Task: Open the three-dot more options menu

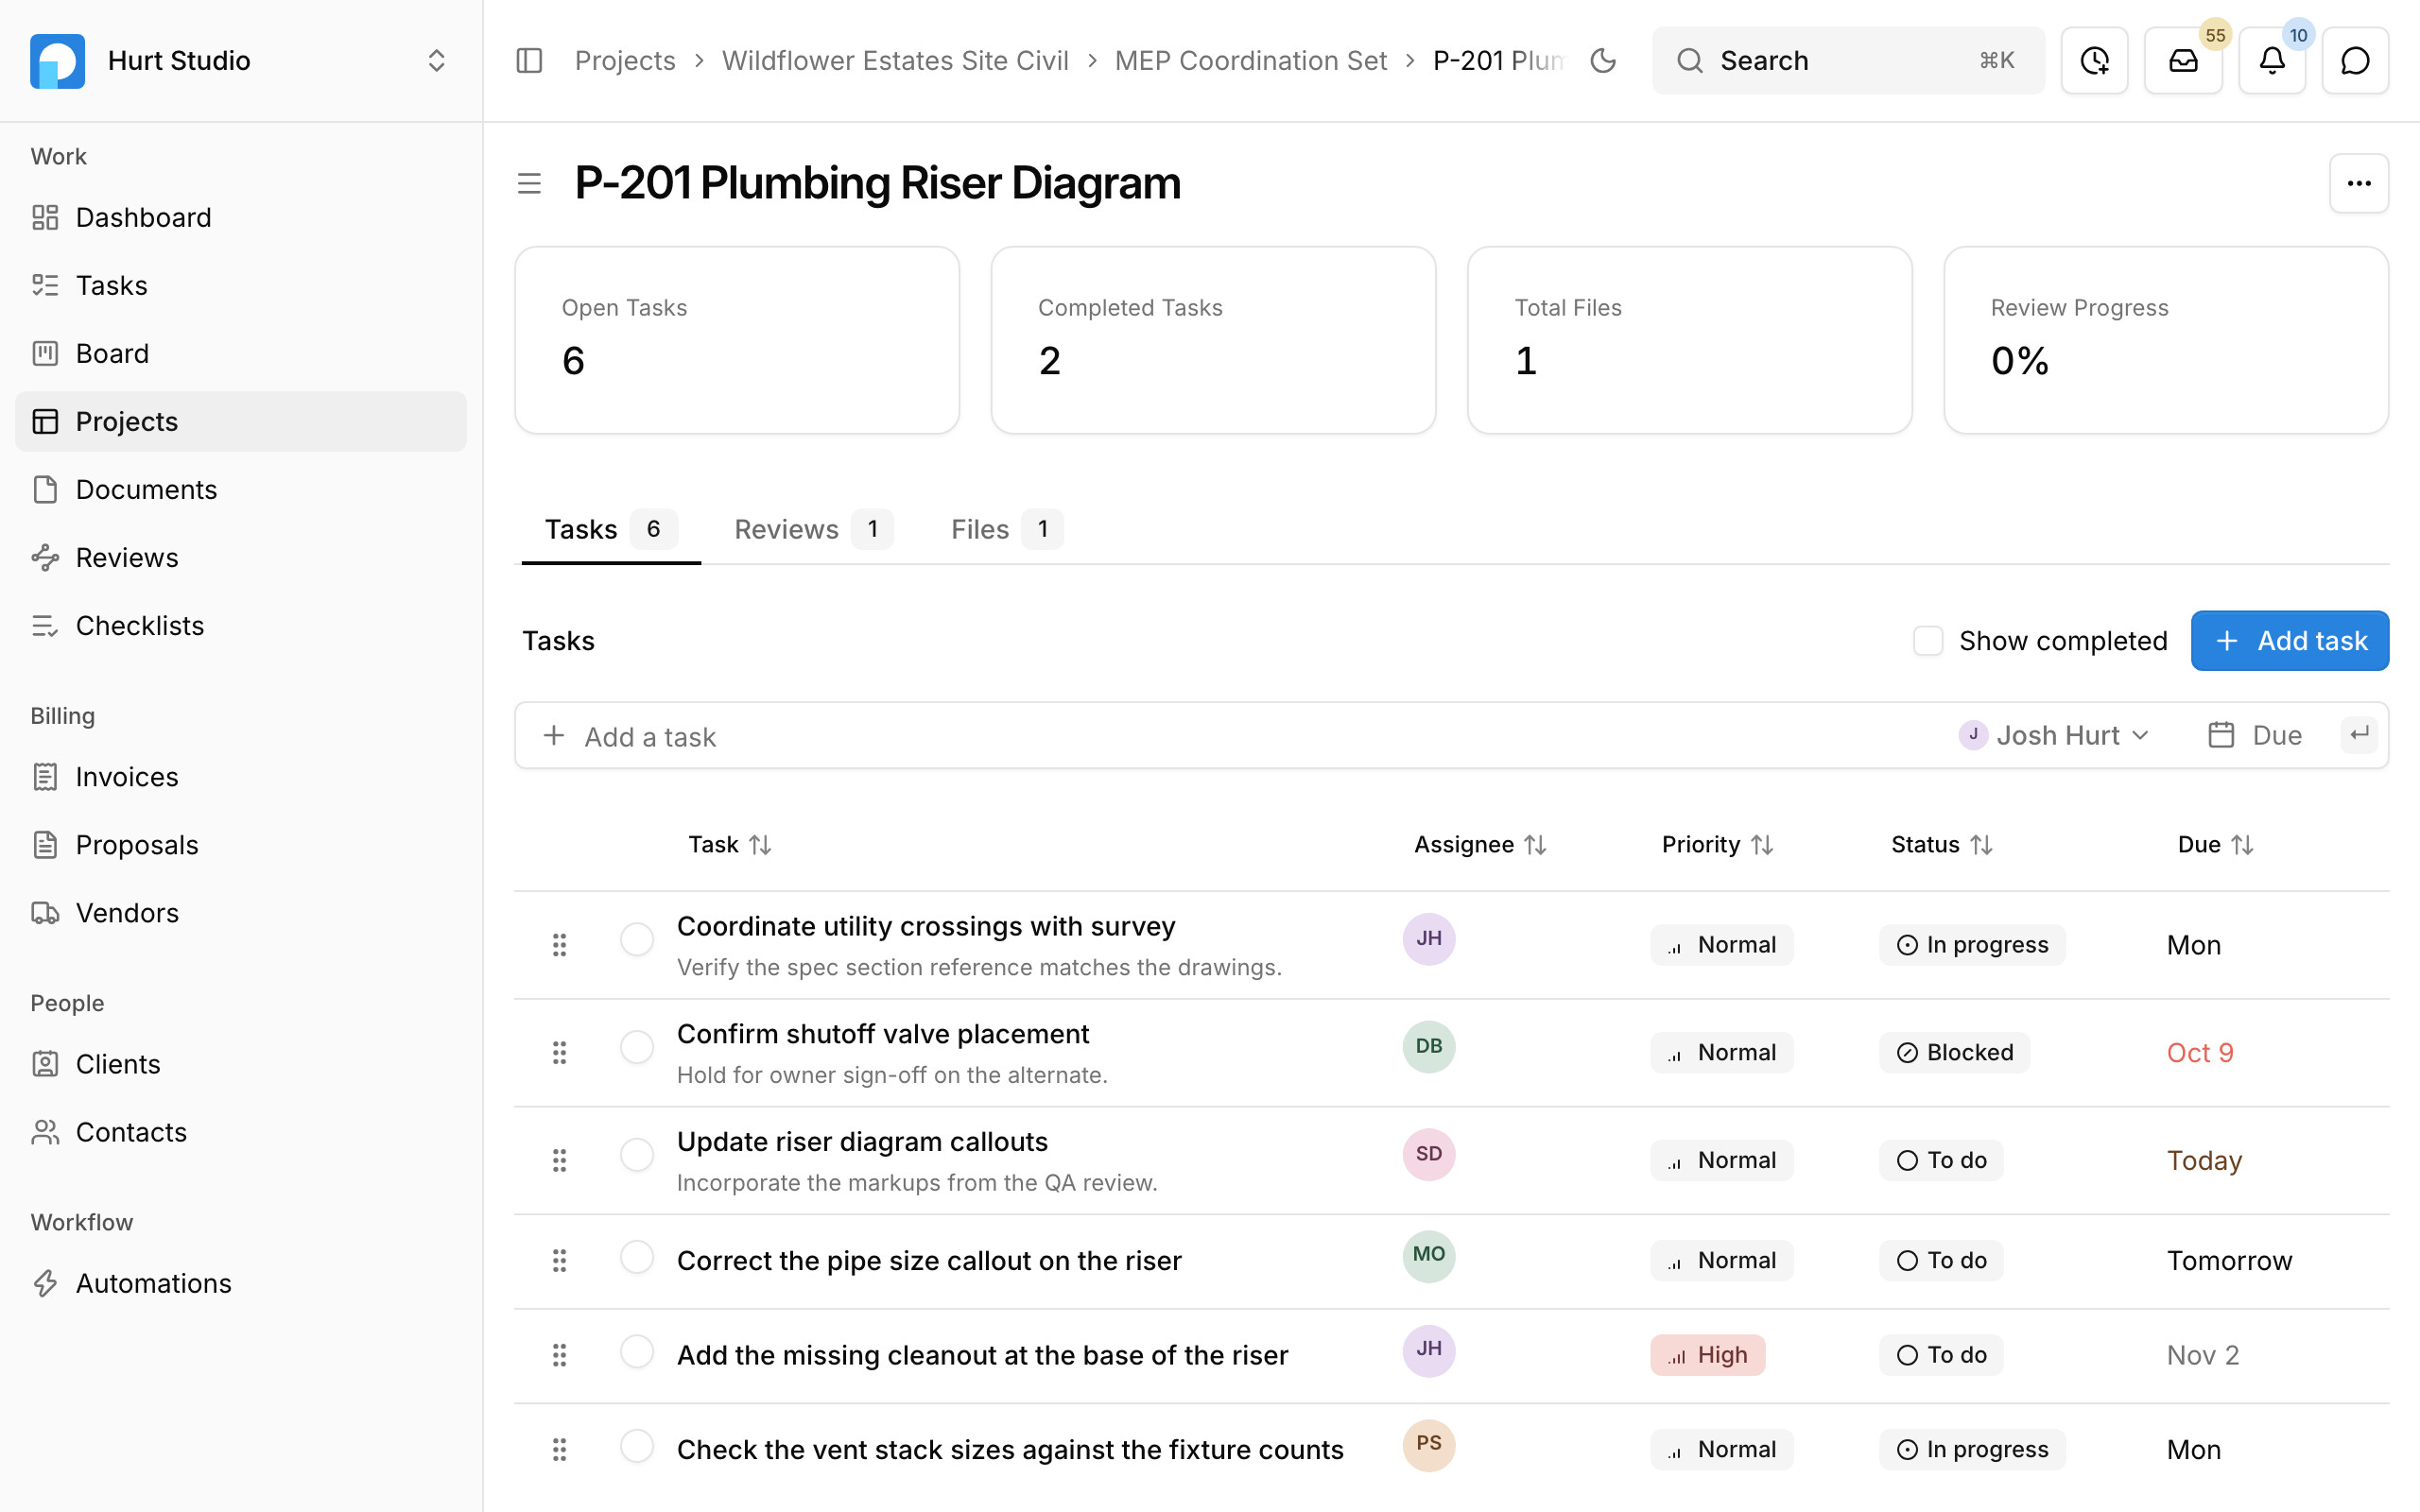Action: pyautogui.click(x=2359, y=183)
